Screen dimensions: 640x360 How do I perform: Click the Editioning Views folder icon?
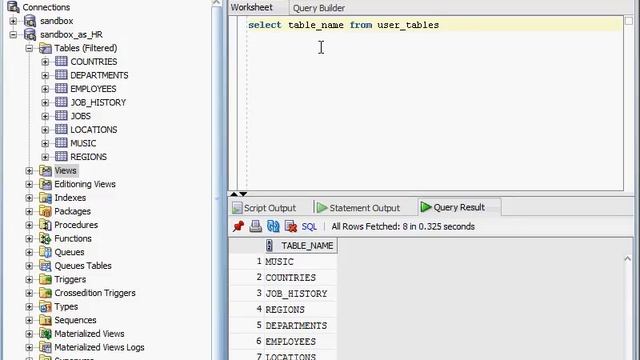pyautogui.click(x=45, y=184)
